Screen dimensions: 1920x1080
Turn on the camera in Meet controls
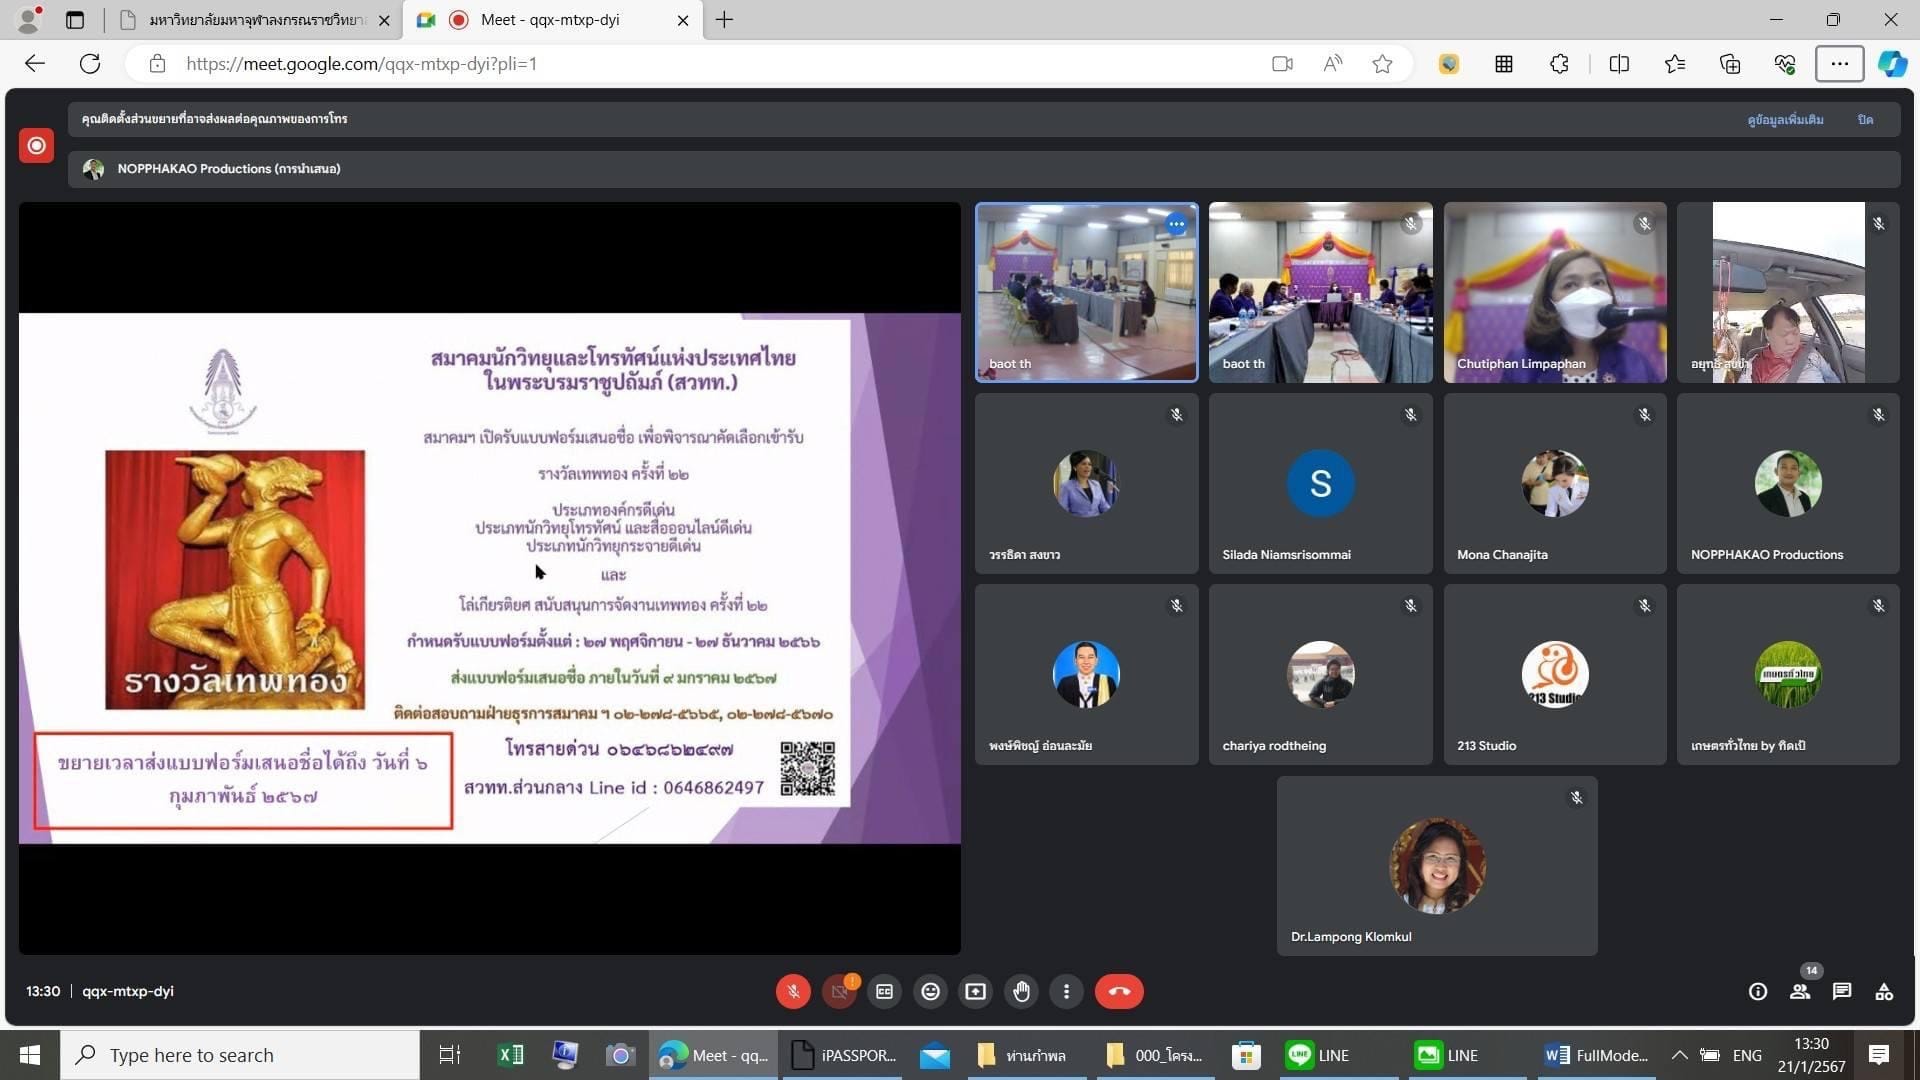coord(839,991)
